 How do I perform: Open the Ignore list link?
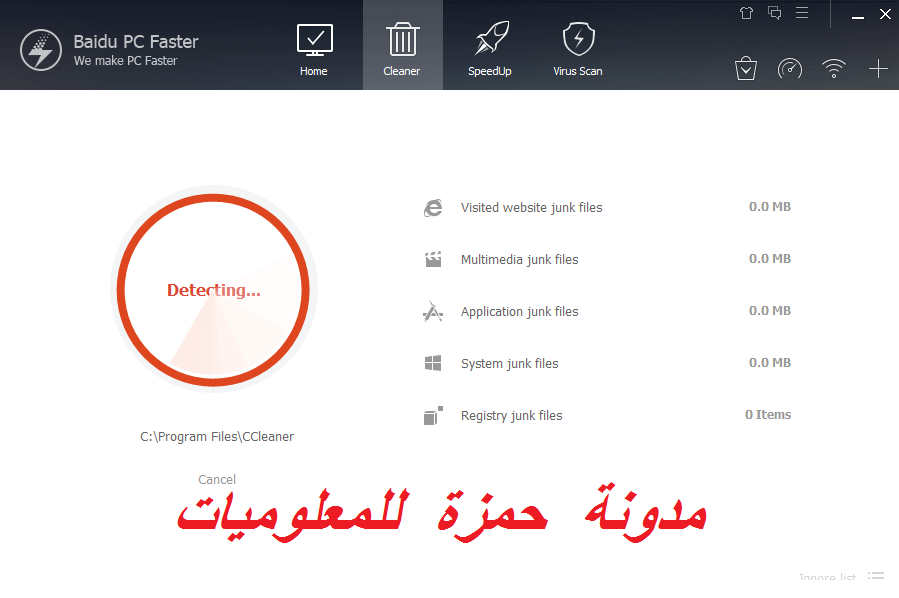click(x=827, y=577)
